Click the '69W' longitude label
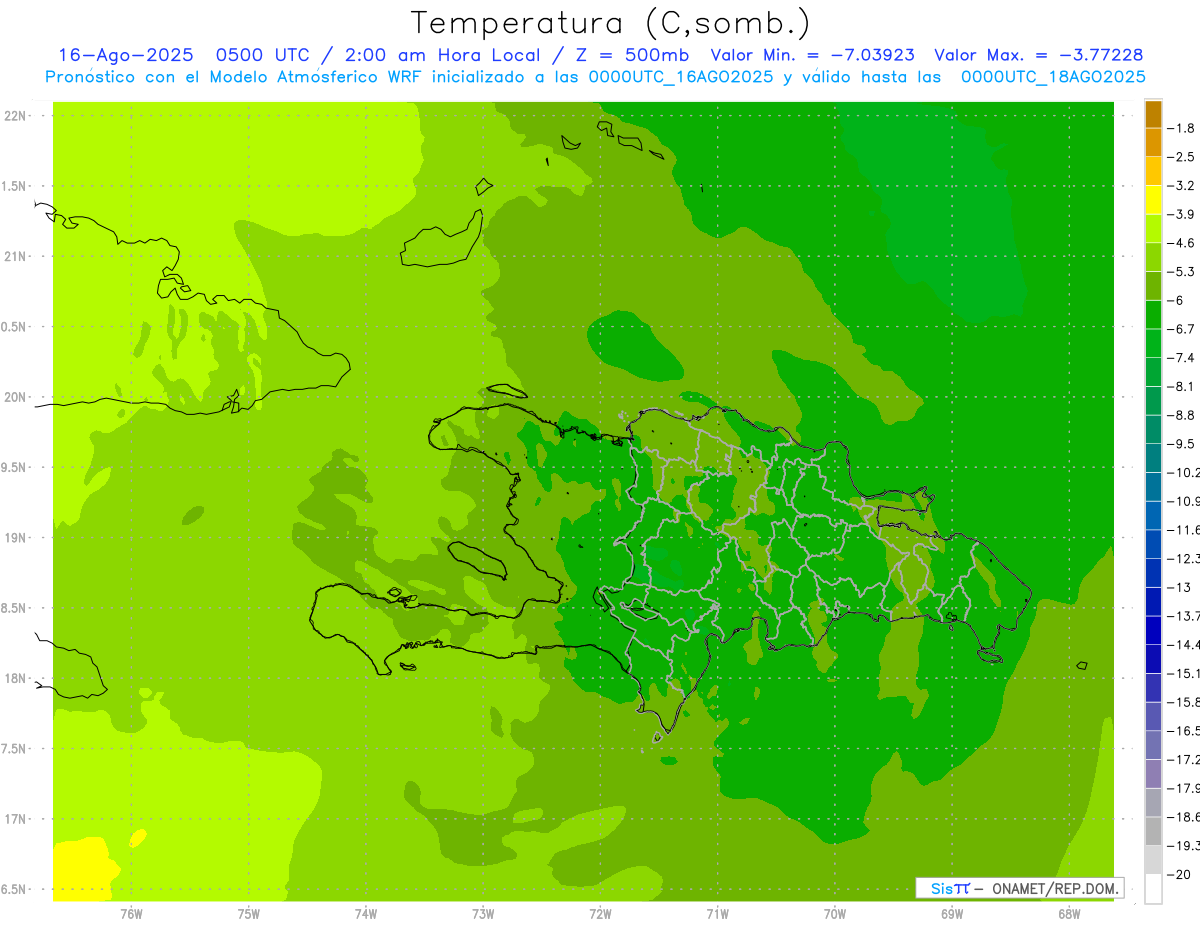The height and width of the screenshot is (927, 1200). click(952, 915)
